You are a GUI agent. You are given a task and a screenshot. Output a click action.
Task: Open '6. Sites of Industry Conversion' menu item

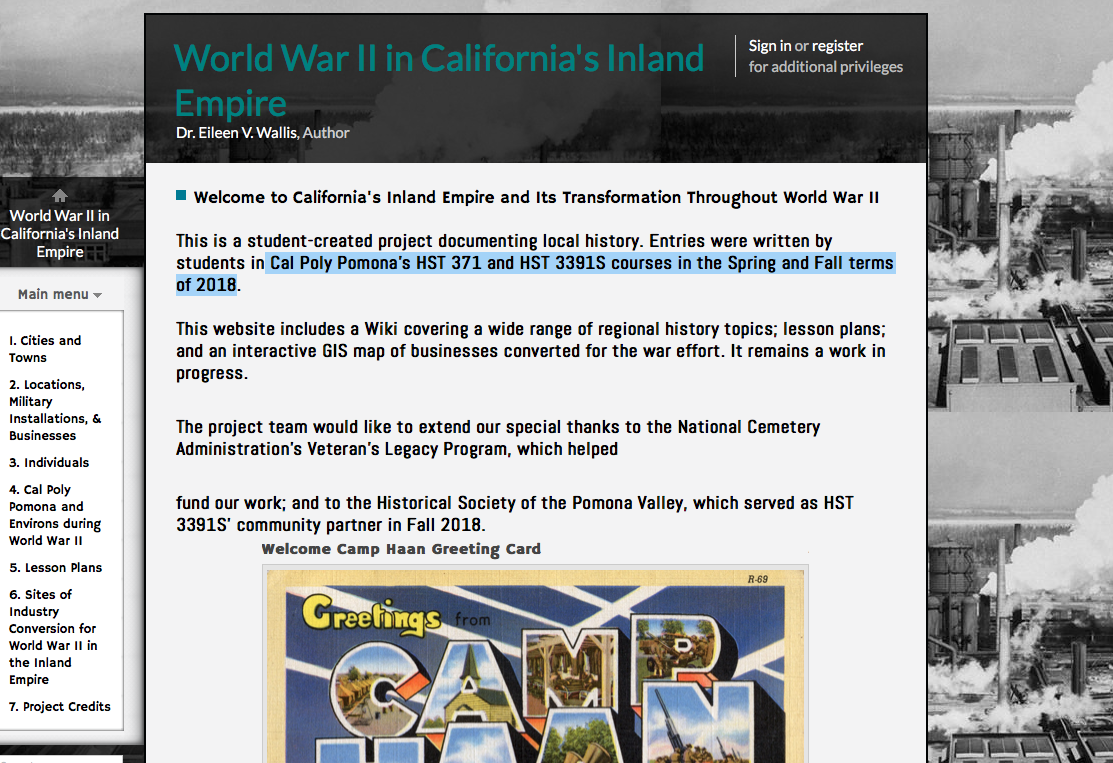(x=53, y=637)
